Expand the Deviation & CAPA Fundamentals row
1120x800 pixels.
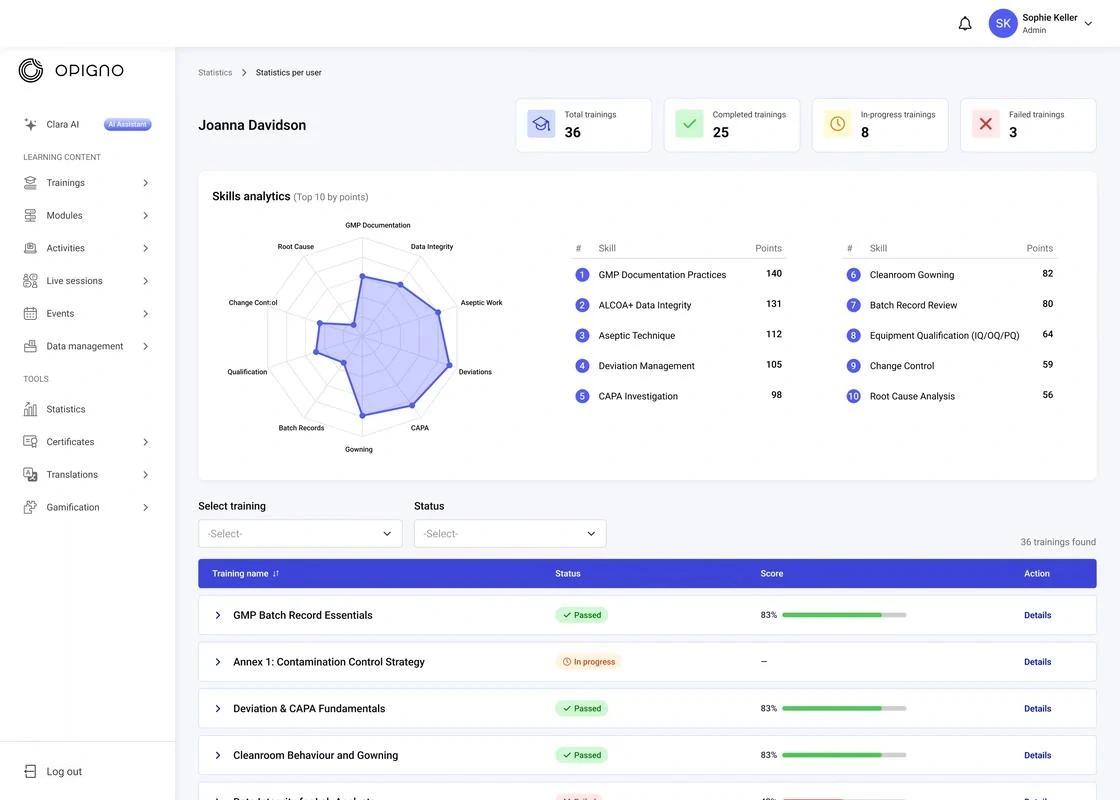point(218,709)
